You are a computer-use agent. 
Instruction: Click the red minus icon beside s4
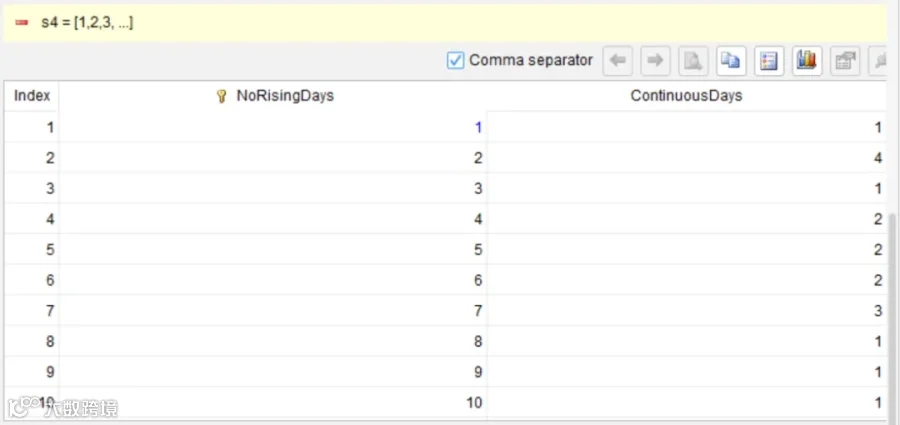coord(22,23)
